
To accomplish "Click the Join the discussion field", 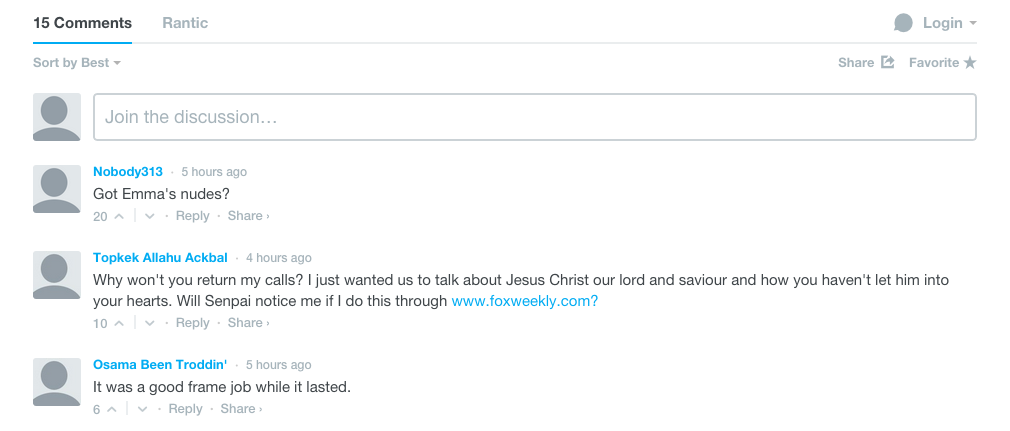I will pos(535,117).
